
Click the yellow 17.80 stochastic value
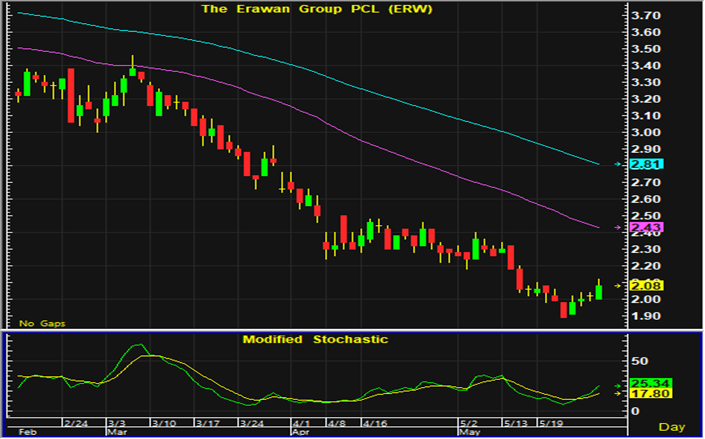click(651, 394)
